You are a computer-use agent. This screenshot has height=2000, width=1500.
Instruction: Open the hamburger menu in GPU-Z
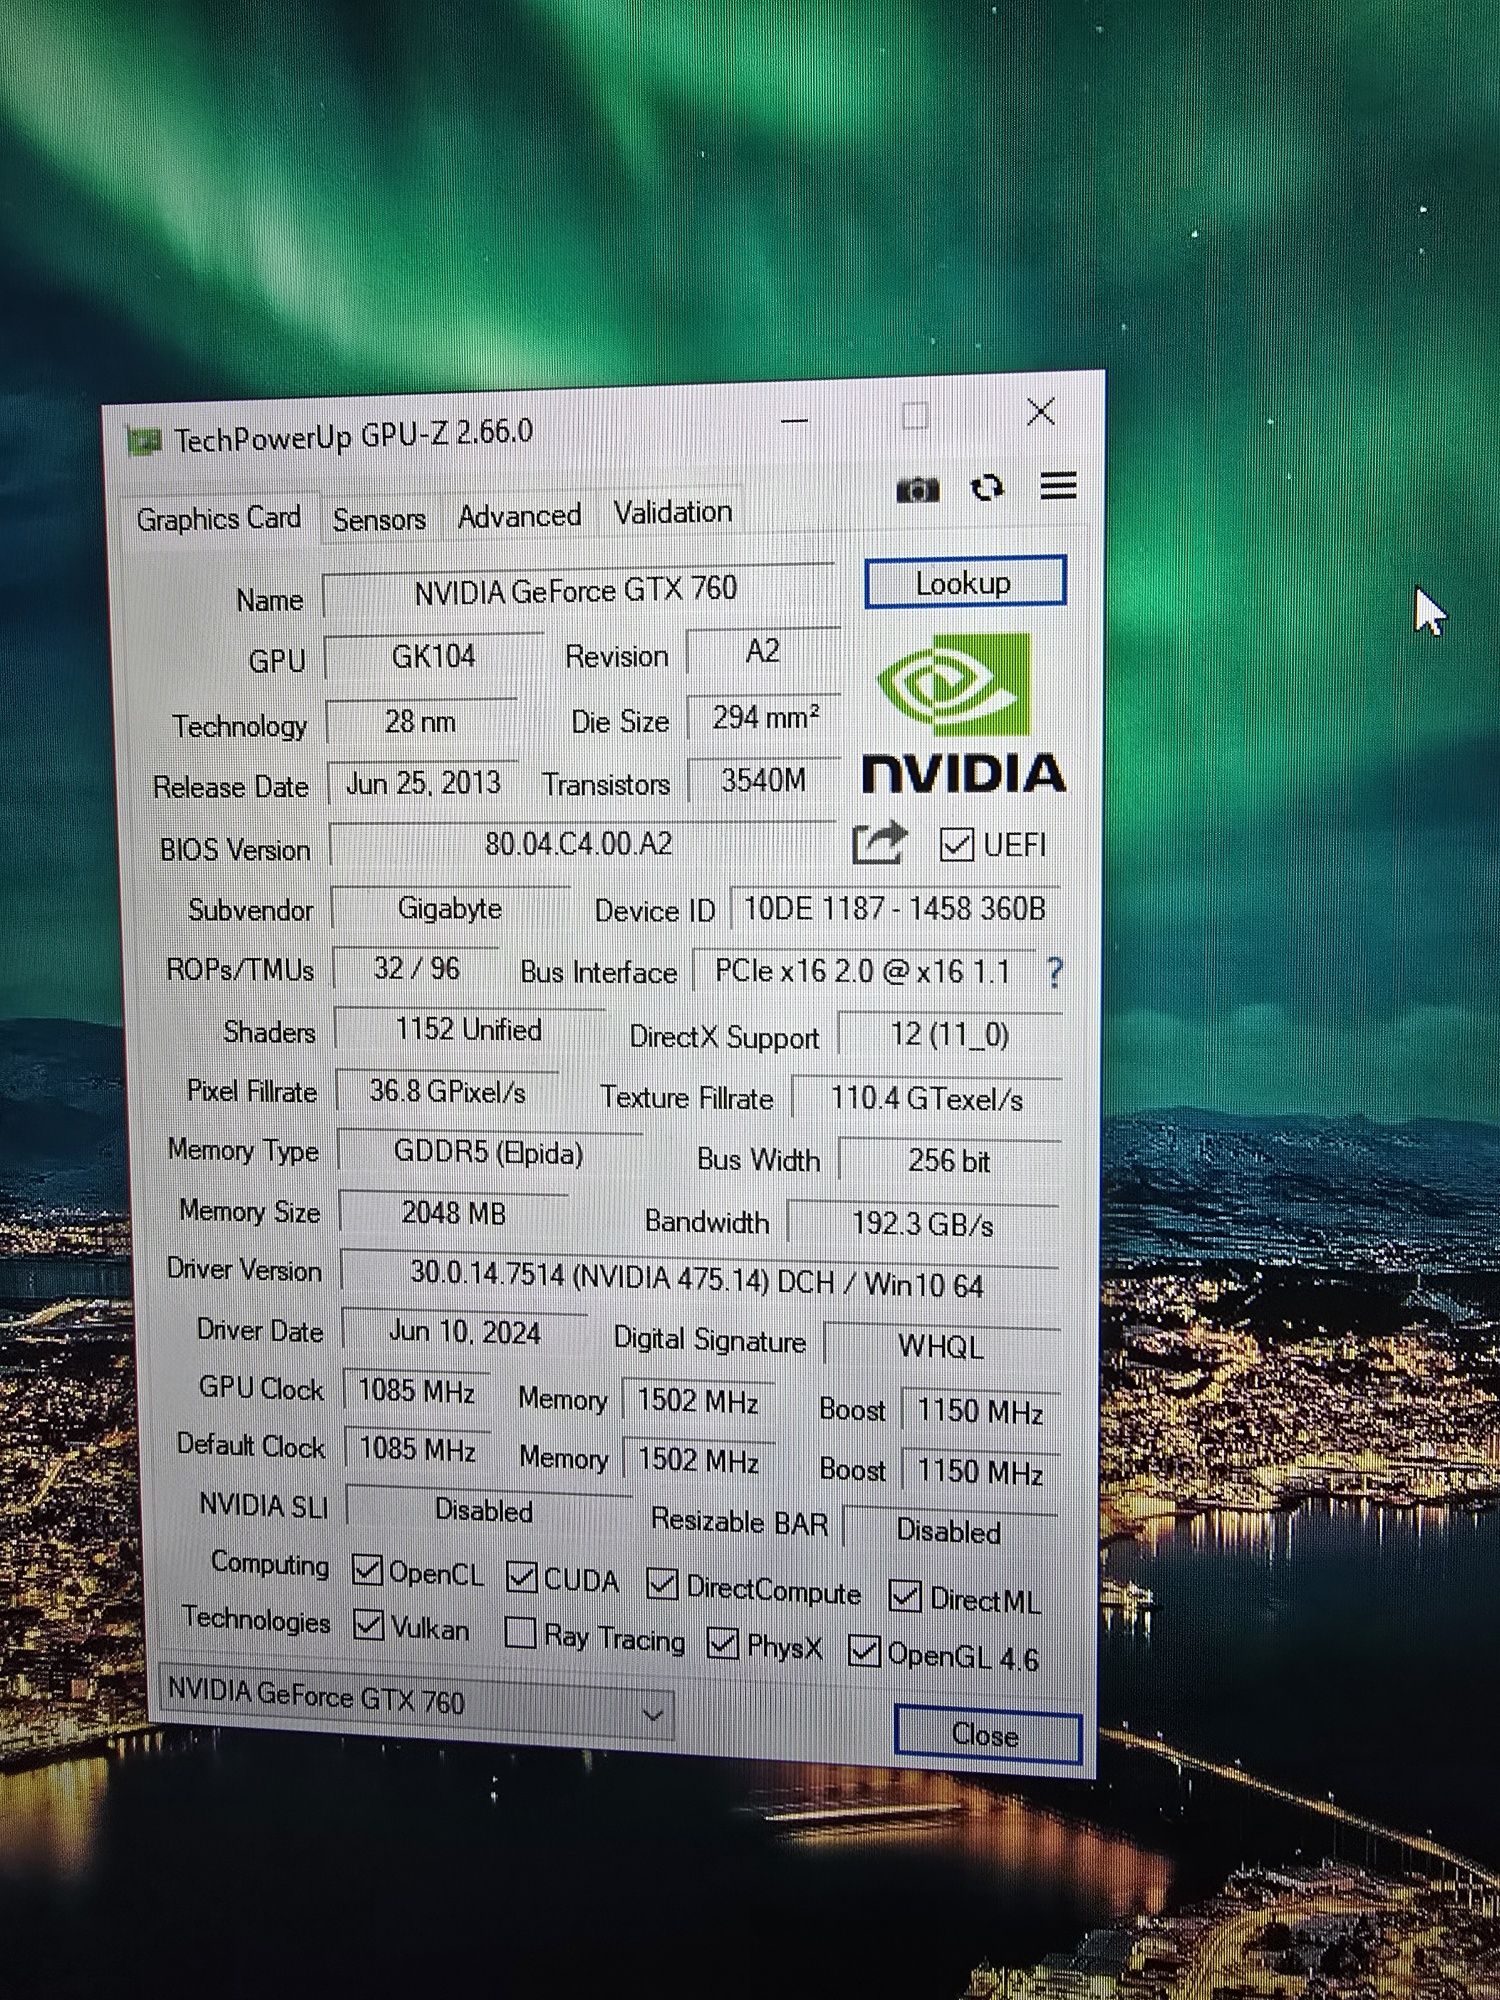tap(1058, 486)
